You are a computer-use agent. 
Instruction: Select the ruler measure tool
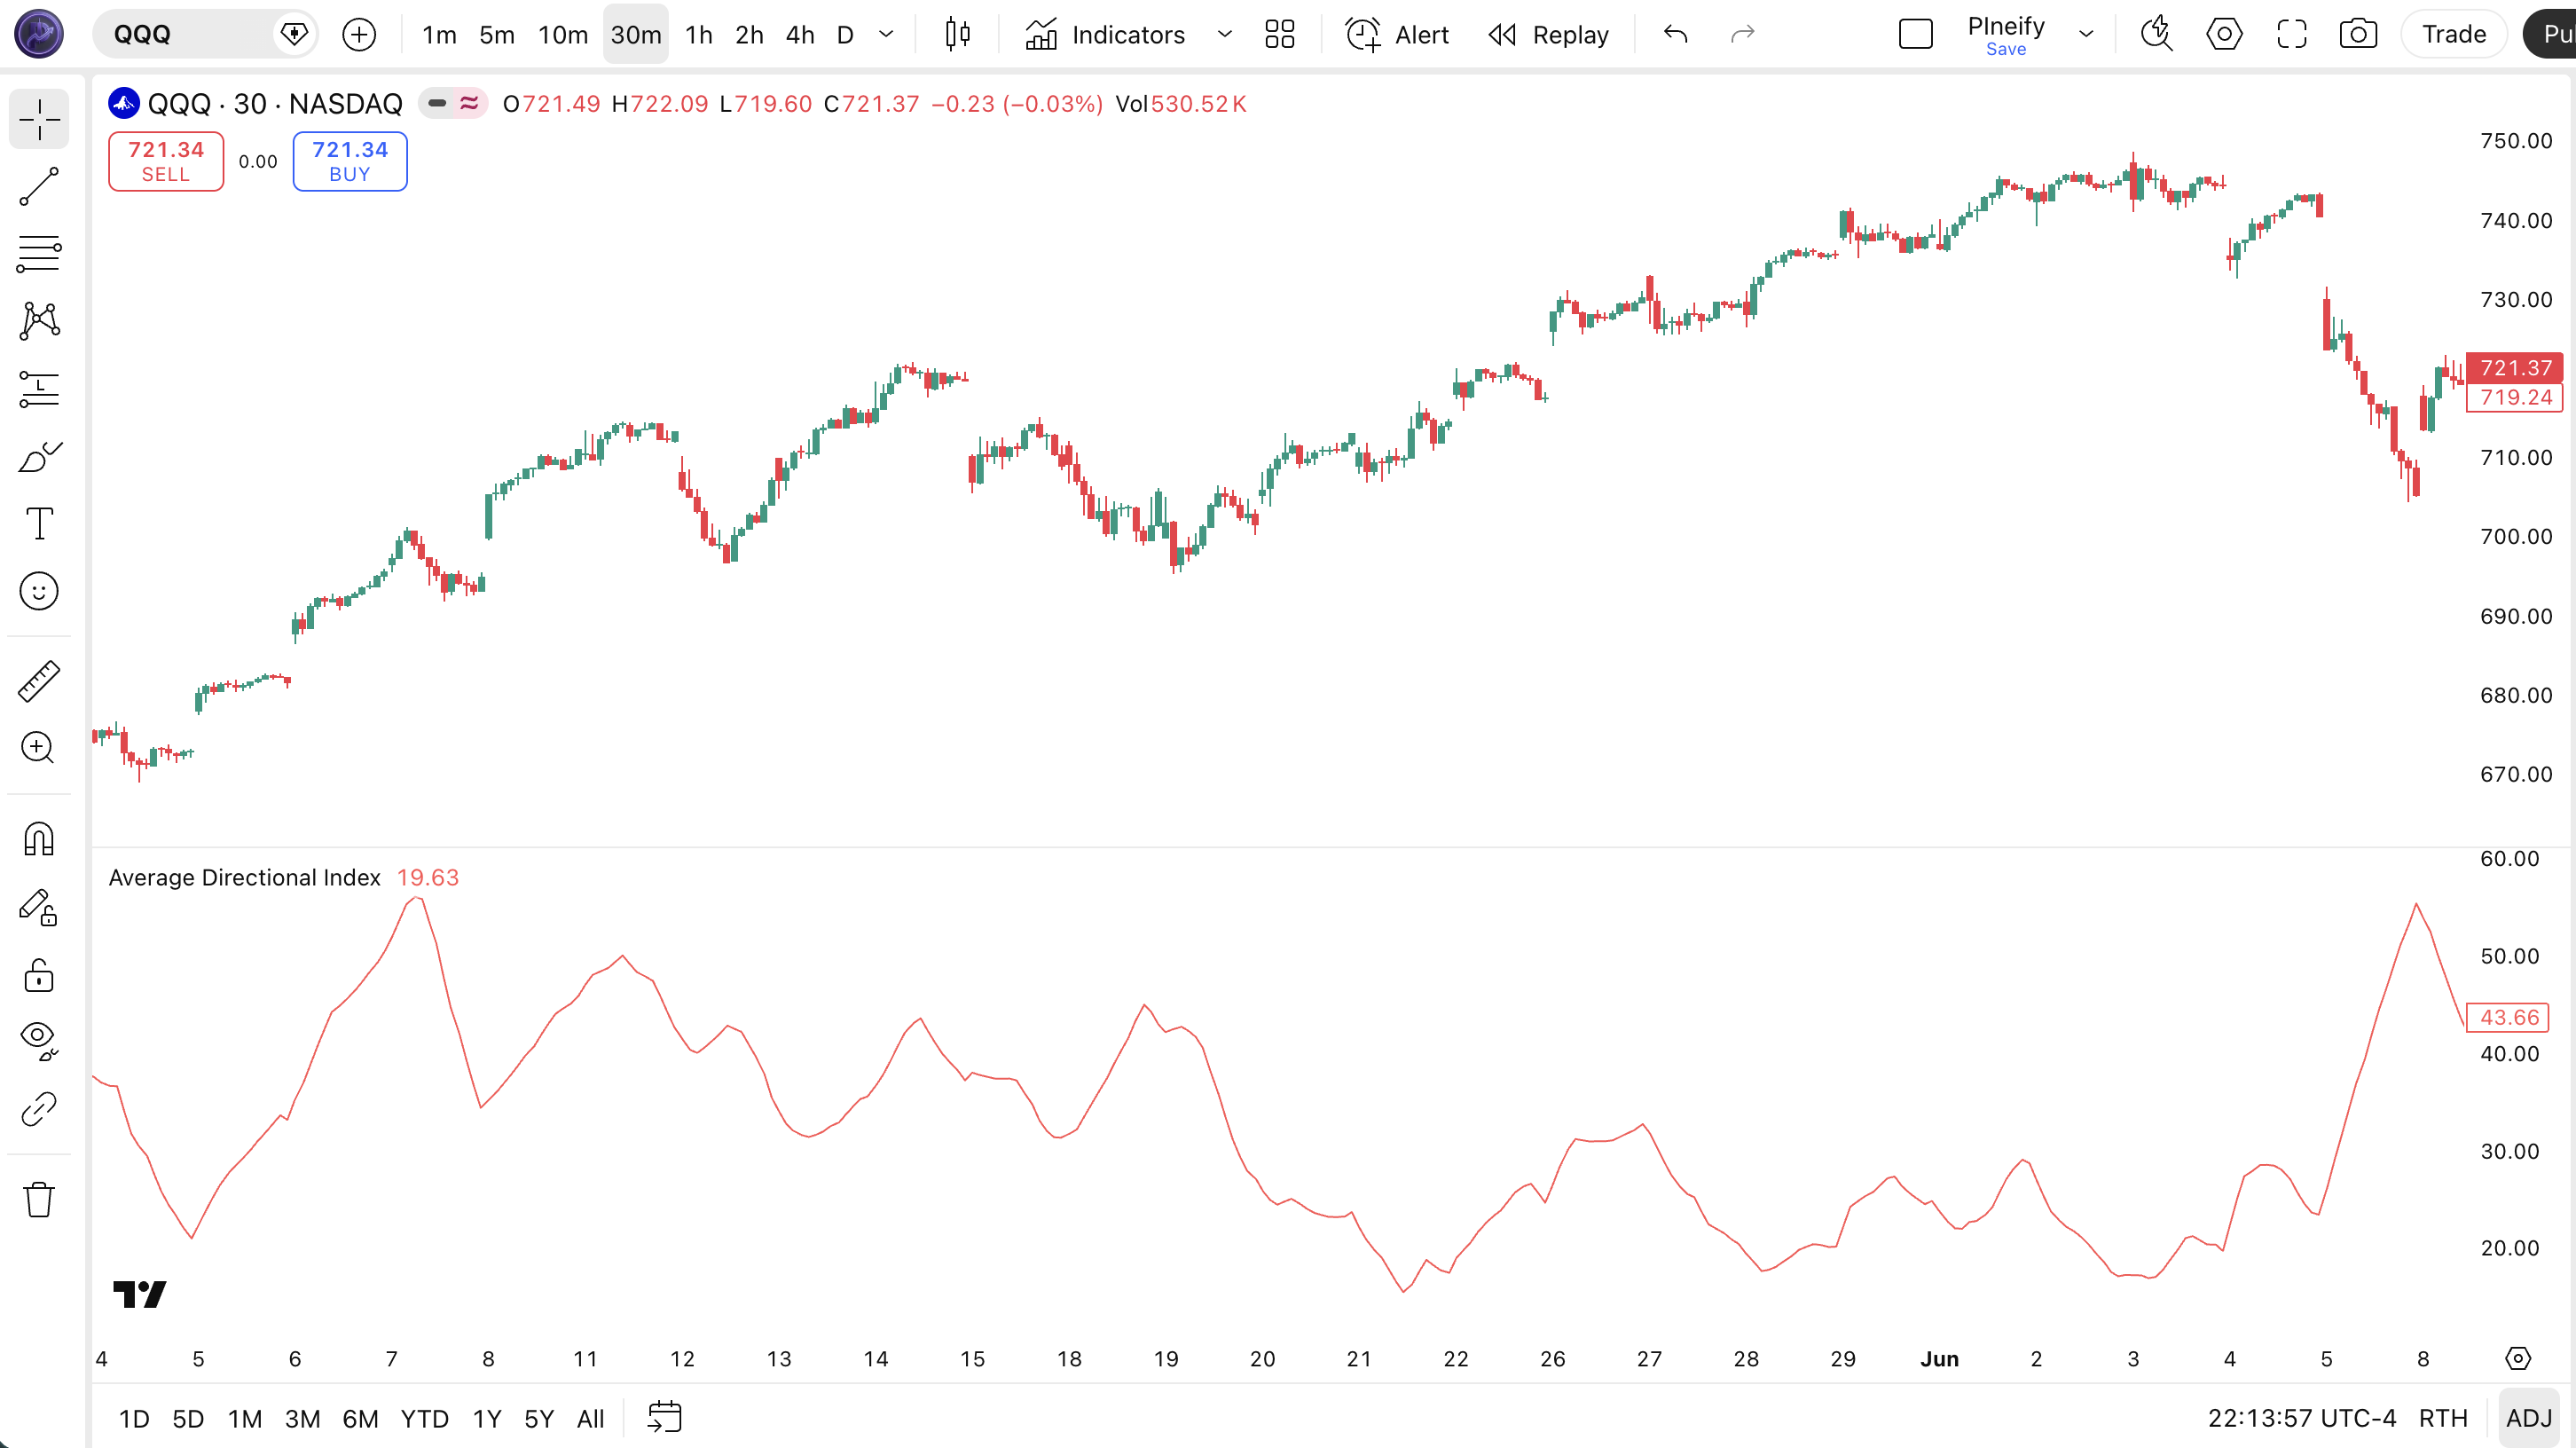[39, 681]
